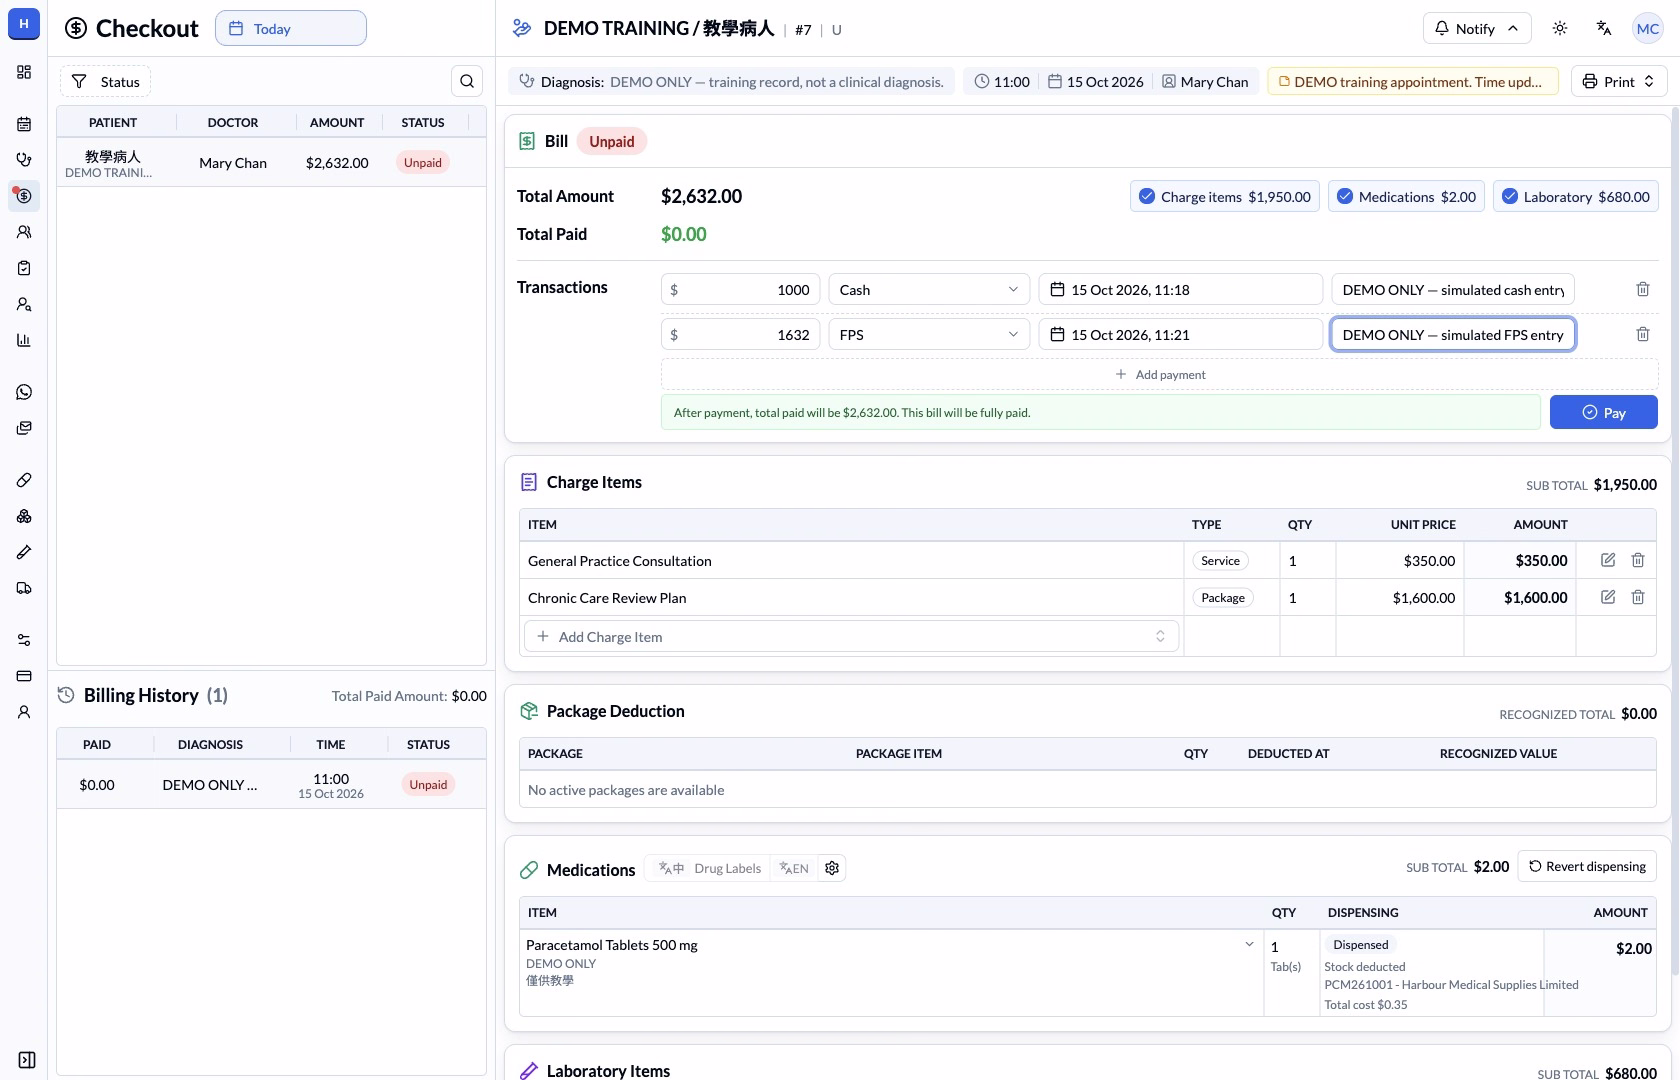The width and height of the screenshot is (1680, 1080).
Task: Open the patients group icon in sidebar
Action: (x=24, y=232)
